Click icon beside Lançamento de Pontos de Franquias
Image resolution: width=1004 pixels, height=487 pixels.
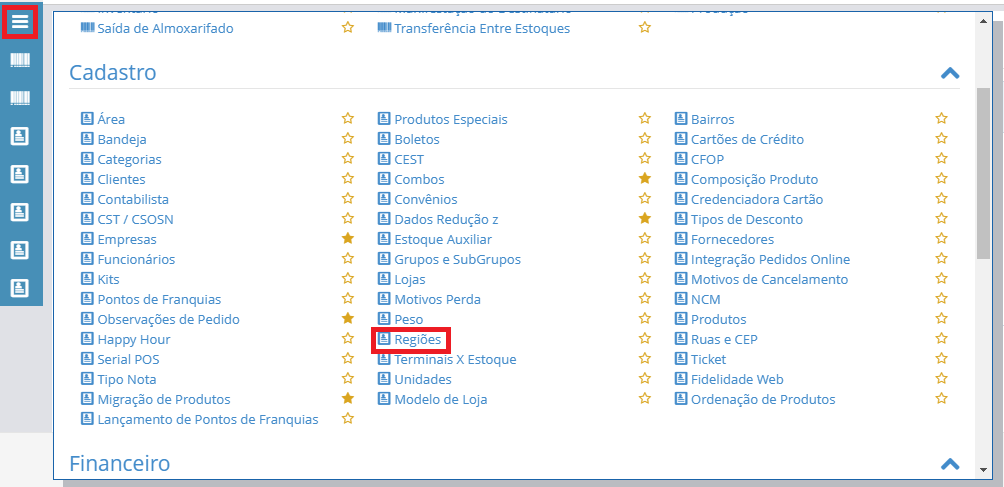tap(87, 419)
